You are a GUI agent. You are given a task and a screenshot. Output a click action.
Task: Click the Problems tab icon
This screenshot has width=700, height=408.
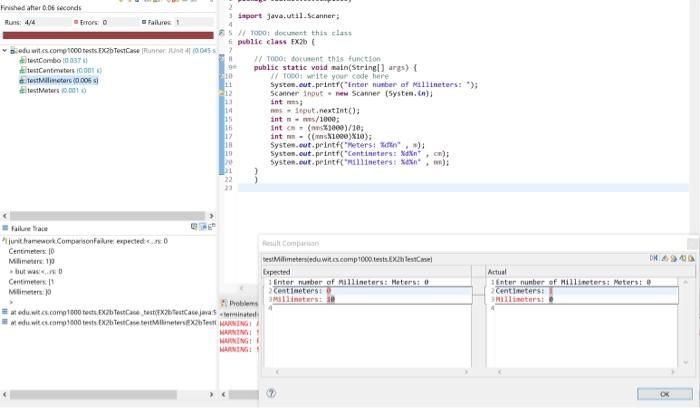point(224,303)
